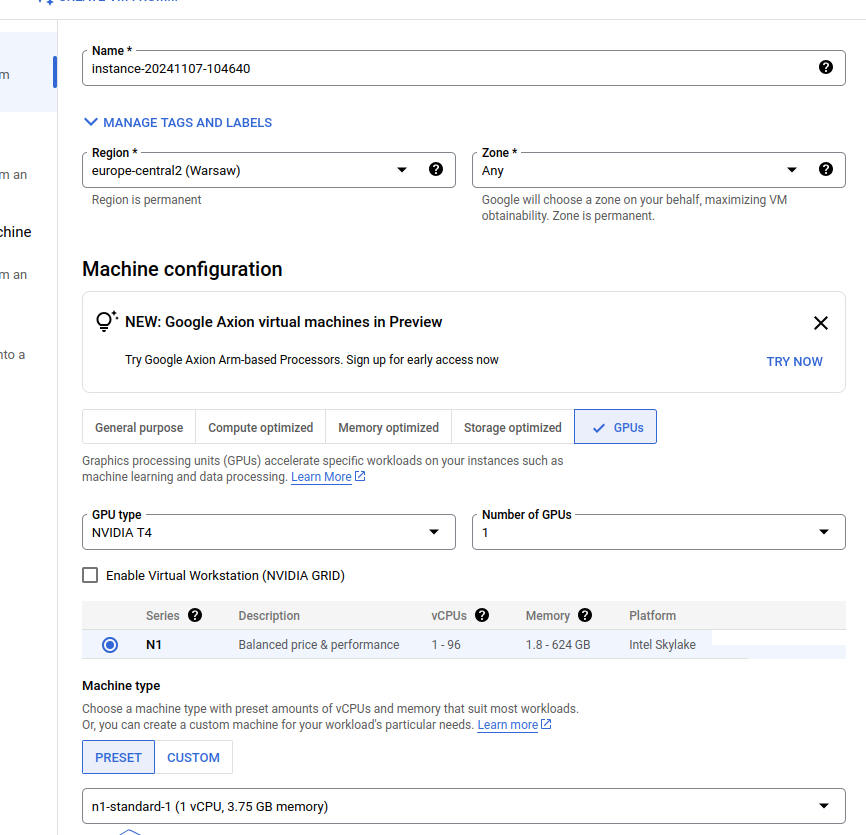Click the lightbulb icon in Axion banner

(107, 321)
